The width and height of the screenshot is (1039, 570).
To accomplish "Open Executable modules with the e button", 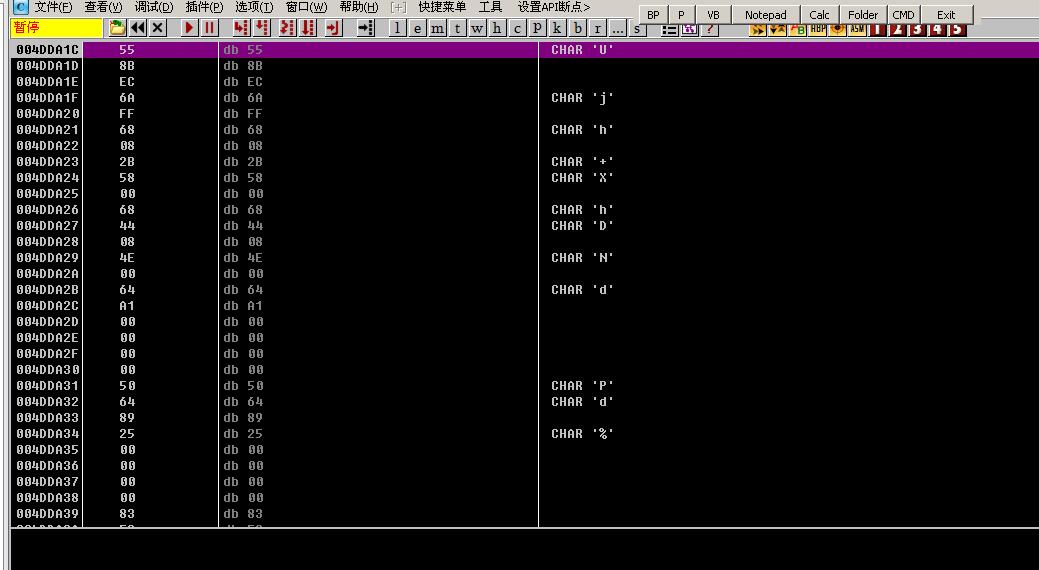I will (417, 28).
